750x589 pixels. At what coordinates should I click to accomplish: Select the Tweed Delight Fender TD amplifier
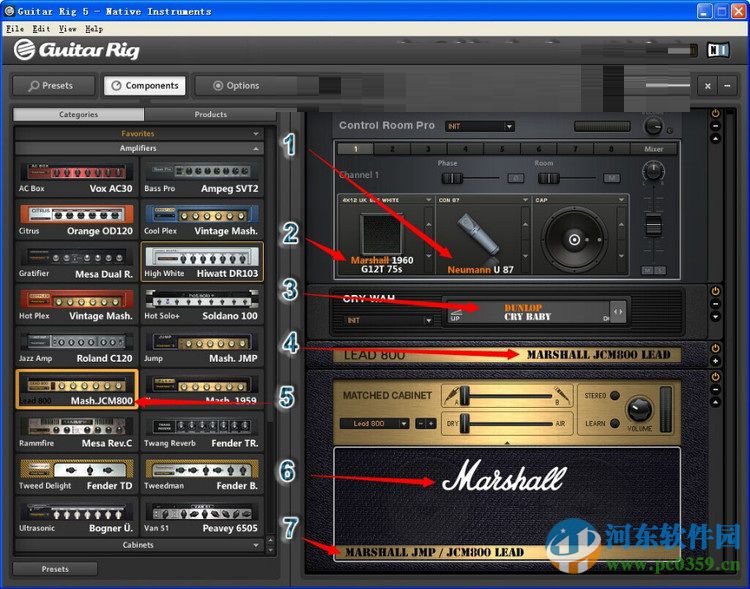pyautogui.click(x=77, y=473)
